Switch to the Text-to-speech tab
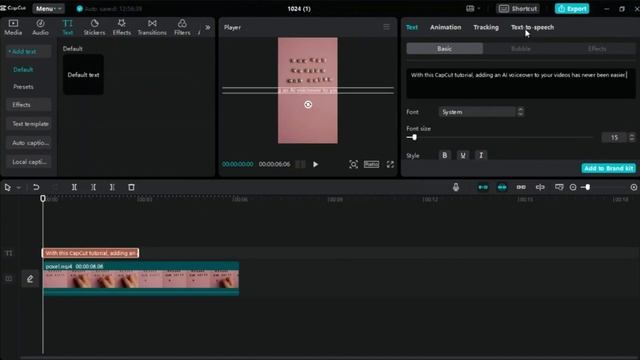This screenshot has width=640, height=360. click(x=532, y=27)
